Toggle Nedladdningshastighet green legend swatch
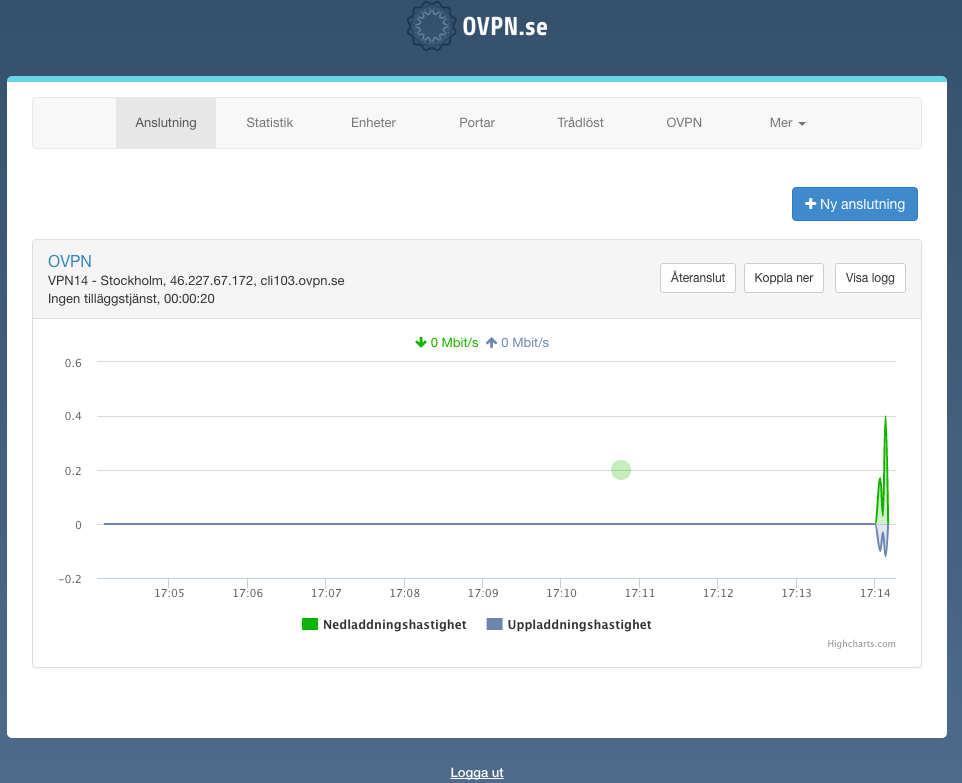Image resolution: width=962 pixels, height=783 pixels. tap(310, 624)
